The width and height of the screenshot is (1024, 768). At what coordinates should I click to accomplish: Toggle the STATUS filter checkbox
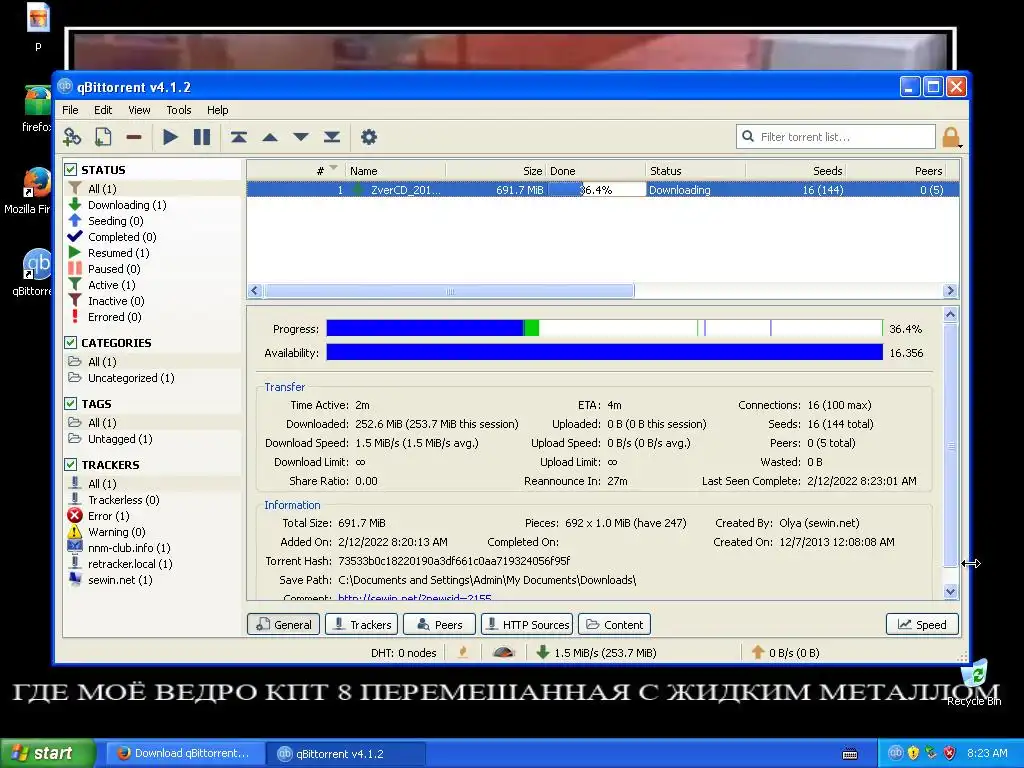click(71, 170)
